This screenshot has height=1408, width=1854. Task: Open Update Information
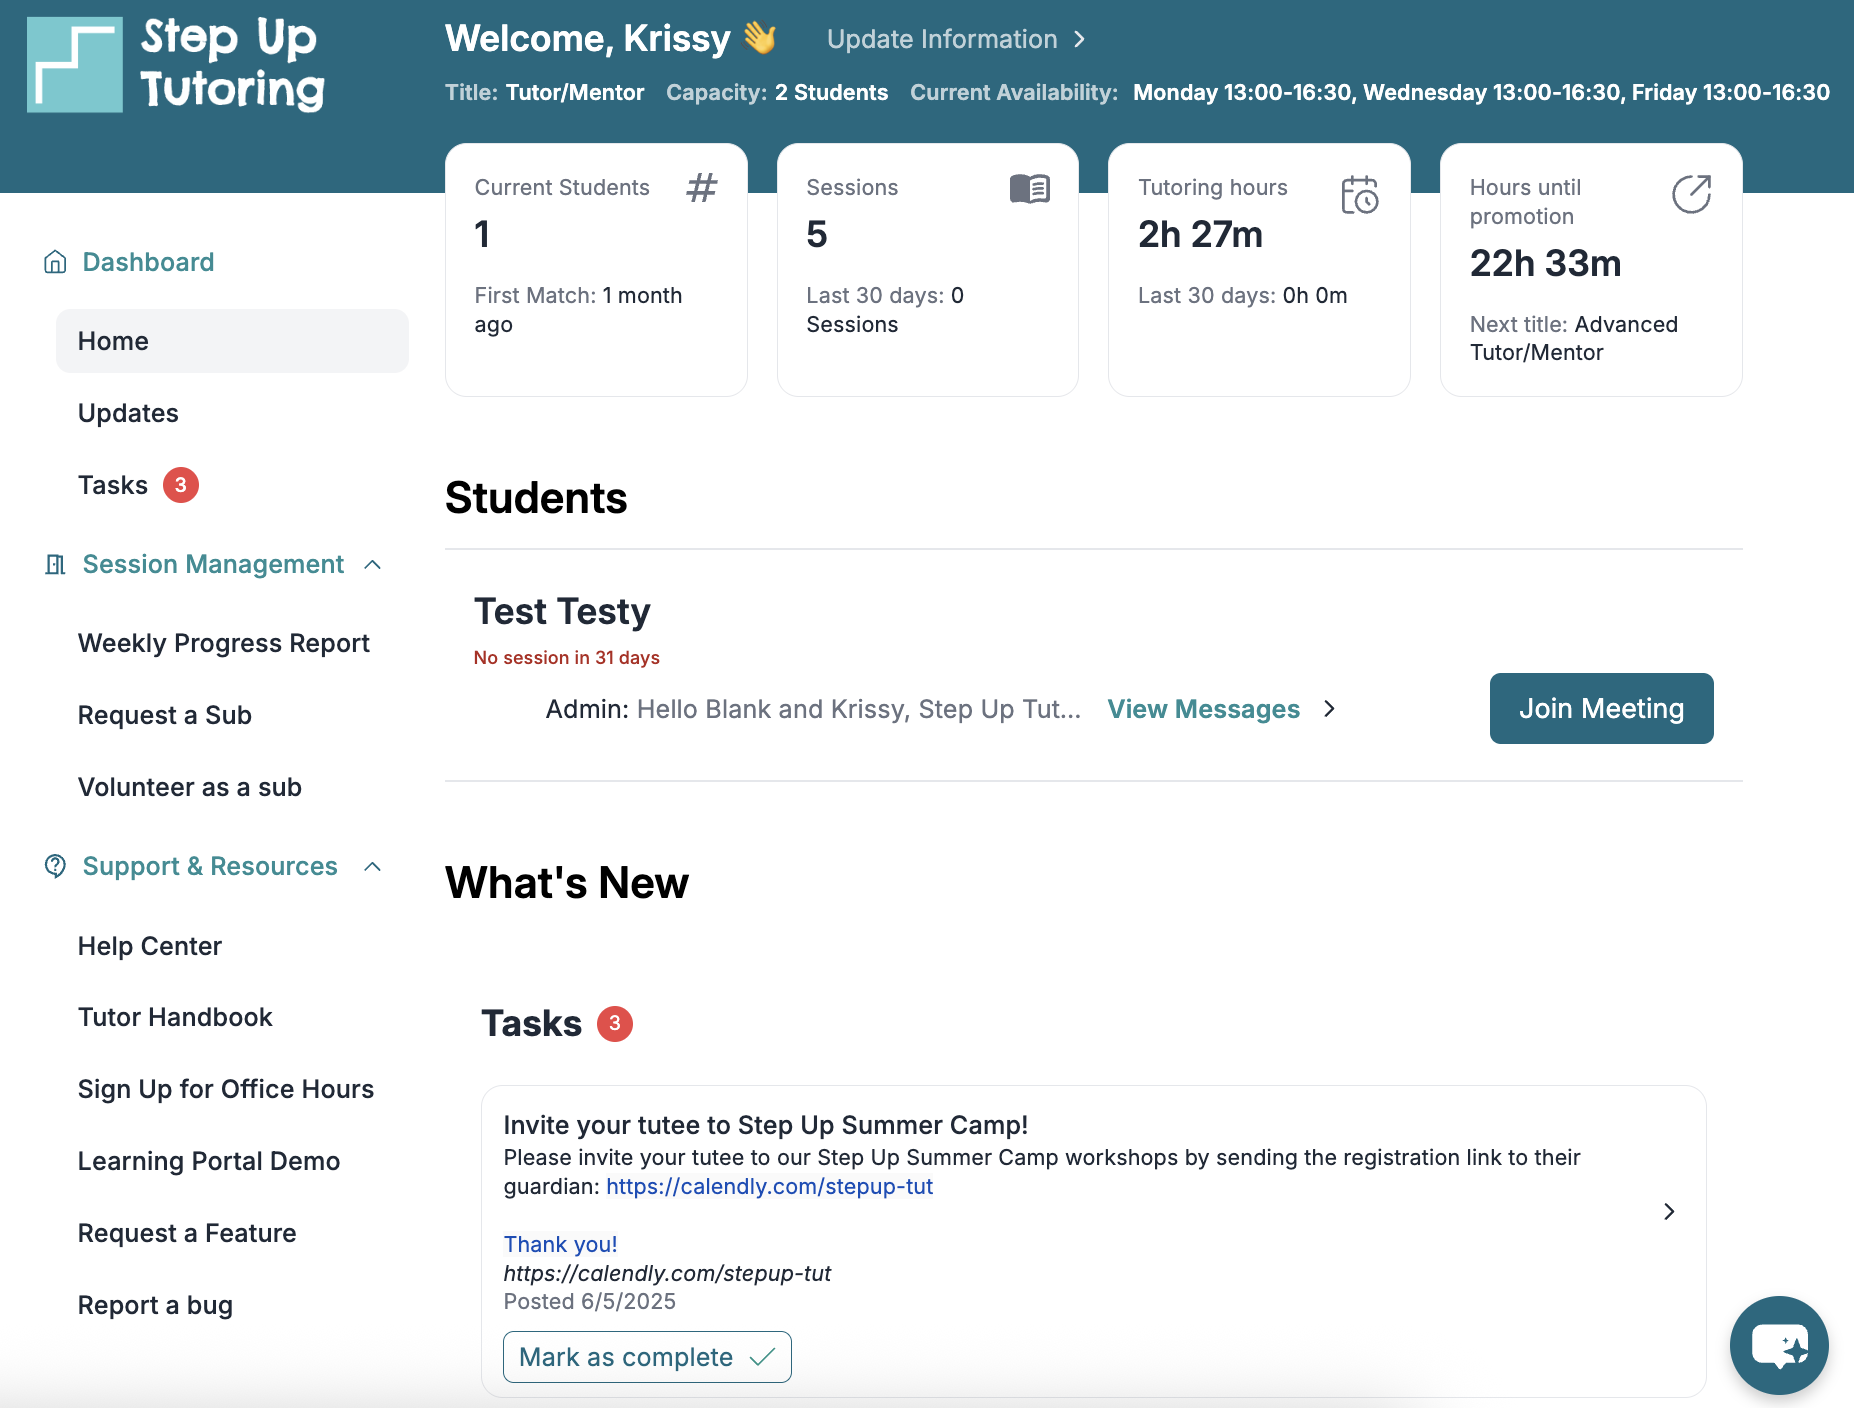point(942,39)
